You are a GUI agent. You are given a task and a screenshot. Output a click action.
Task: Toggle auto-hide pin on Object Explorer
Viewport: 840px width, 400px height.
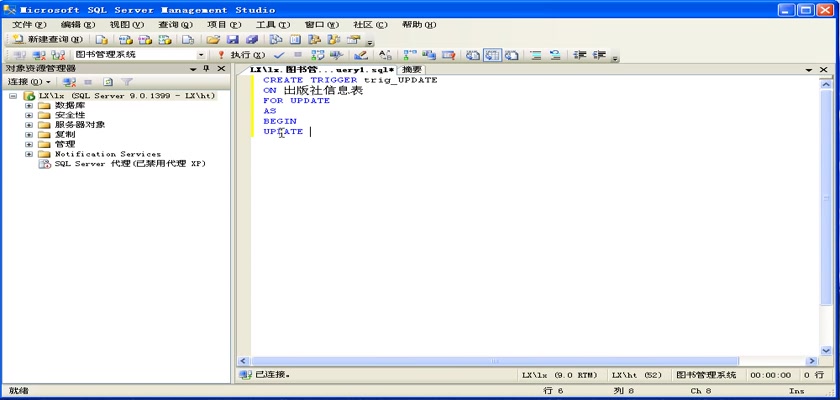206,69
